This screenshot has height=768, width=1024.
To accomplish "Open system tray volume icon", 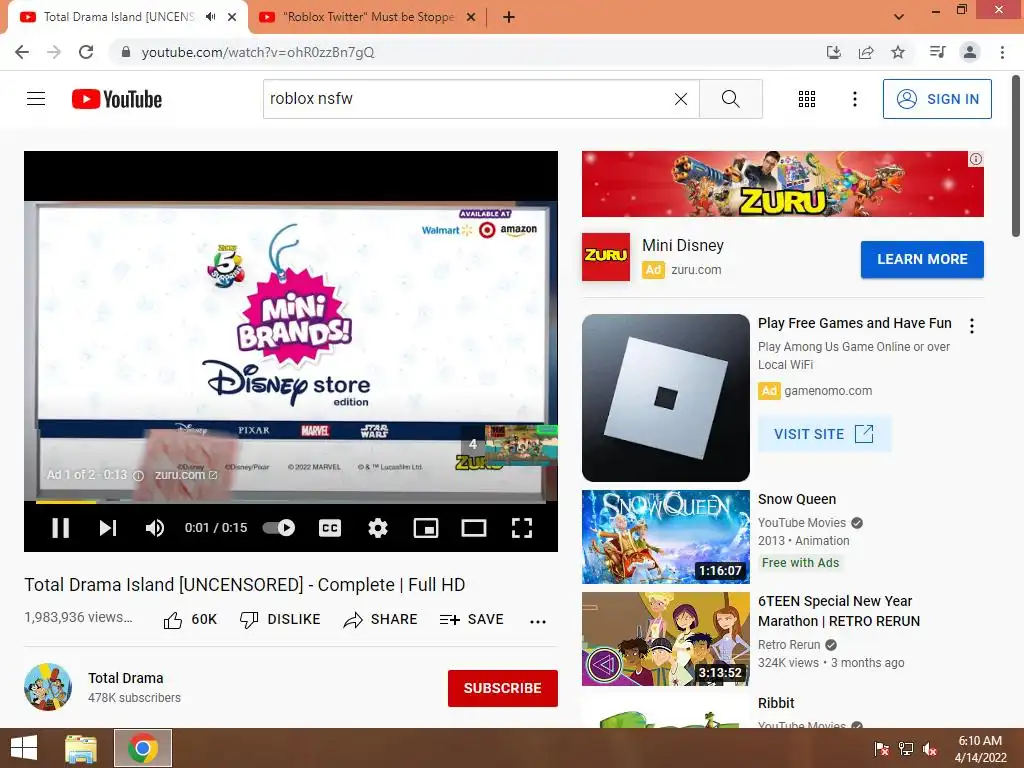I will click(x=929, y=749).
